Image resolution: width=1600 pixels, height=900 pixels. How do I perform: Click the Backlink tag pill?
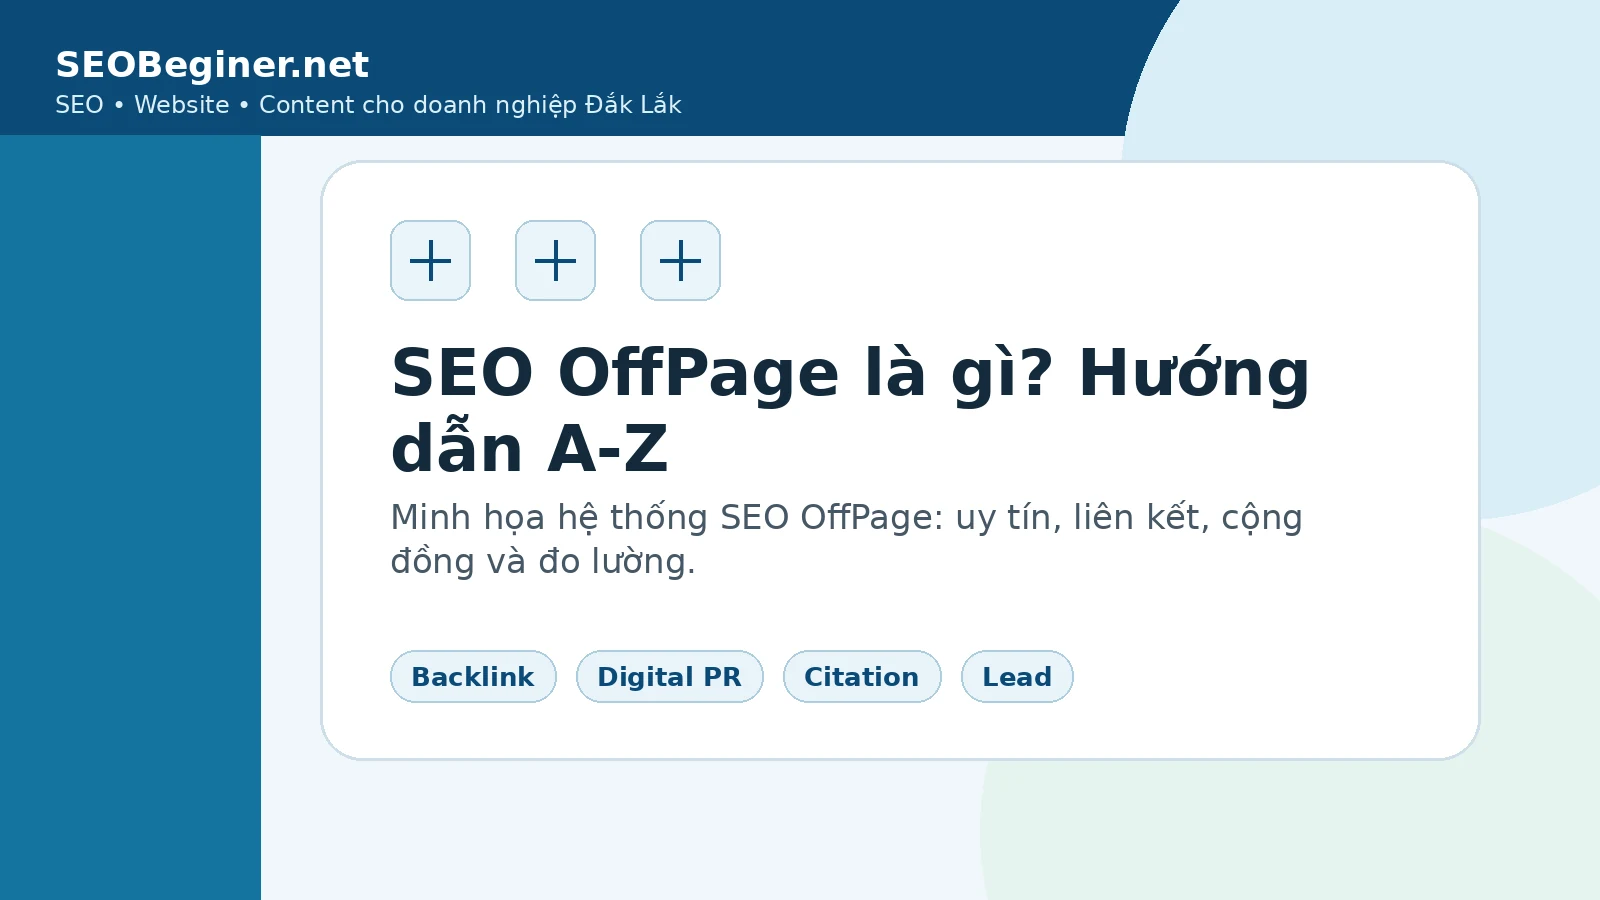pyautogui.click(x=473, y=677)
